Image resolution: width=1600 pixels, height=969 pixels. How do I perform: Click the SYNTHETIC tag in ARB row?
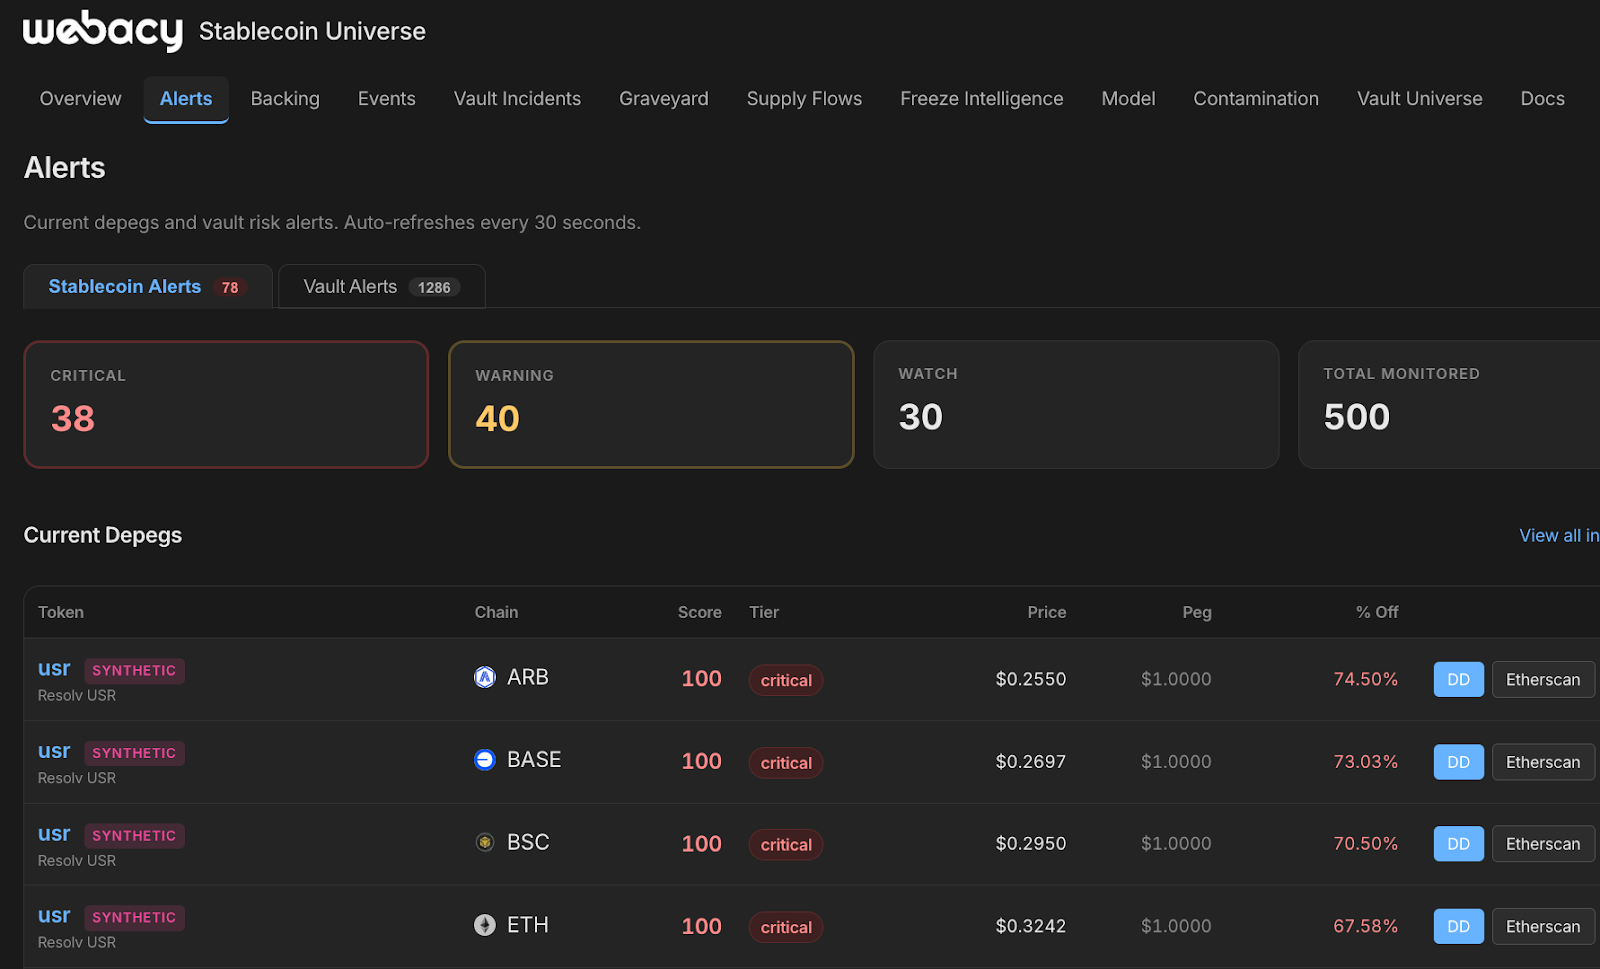[134, 671]
